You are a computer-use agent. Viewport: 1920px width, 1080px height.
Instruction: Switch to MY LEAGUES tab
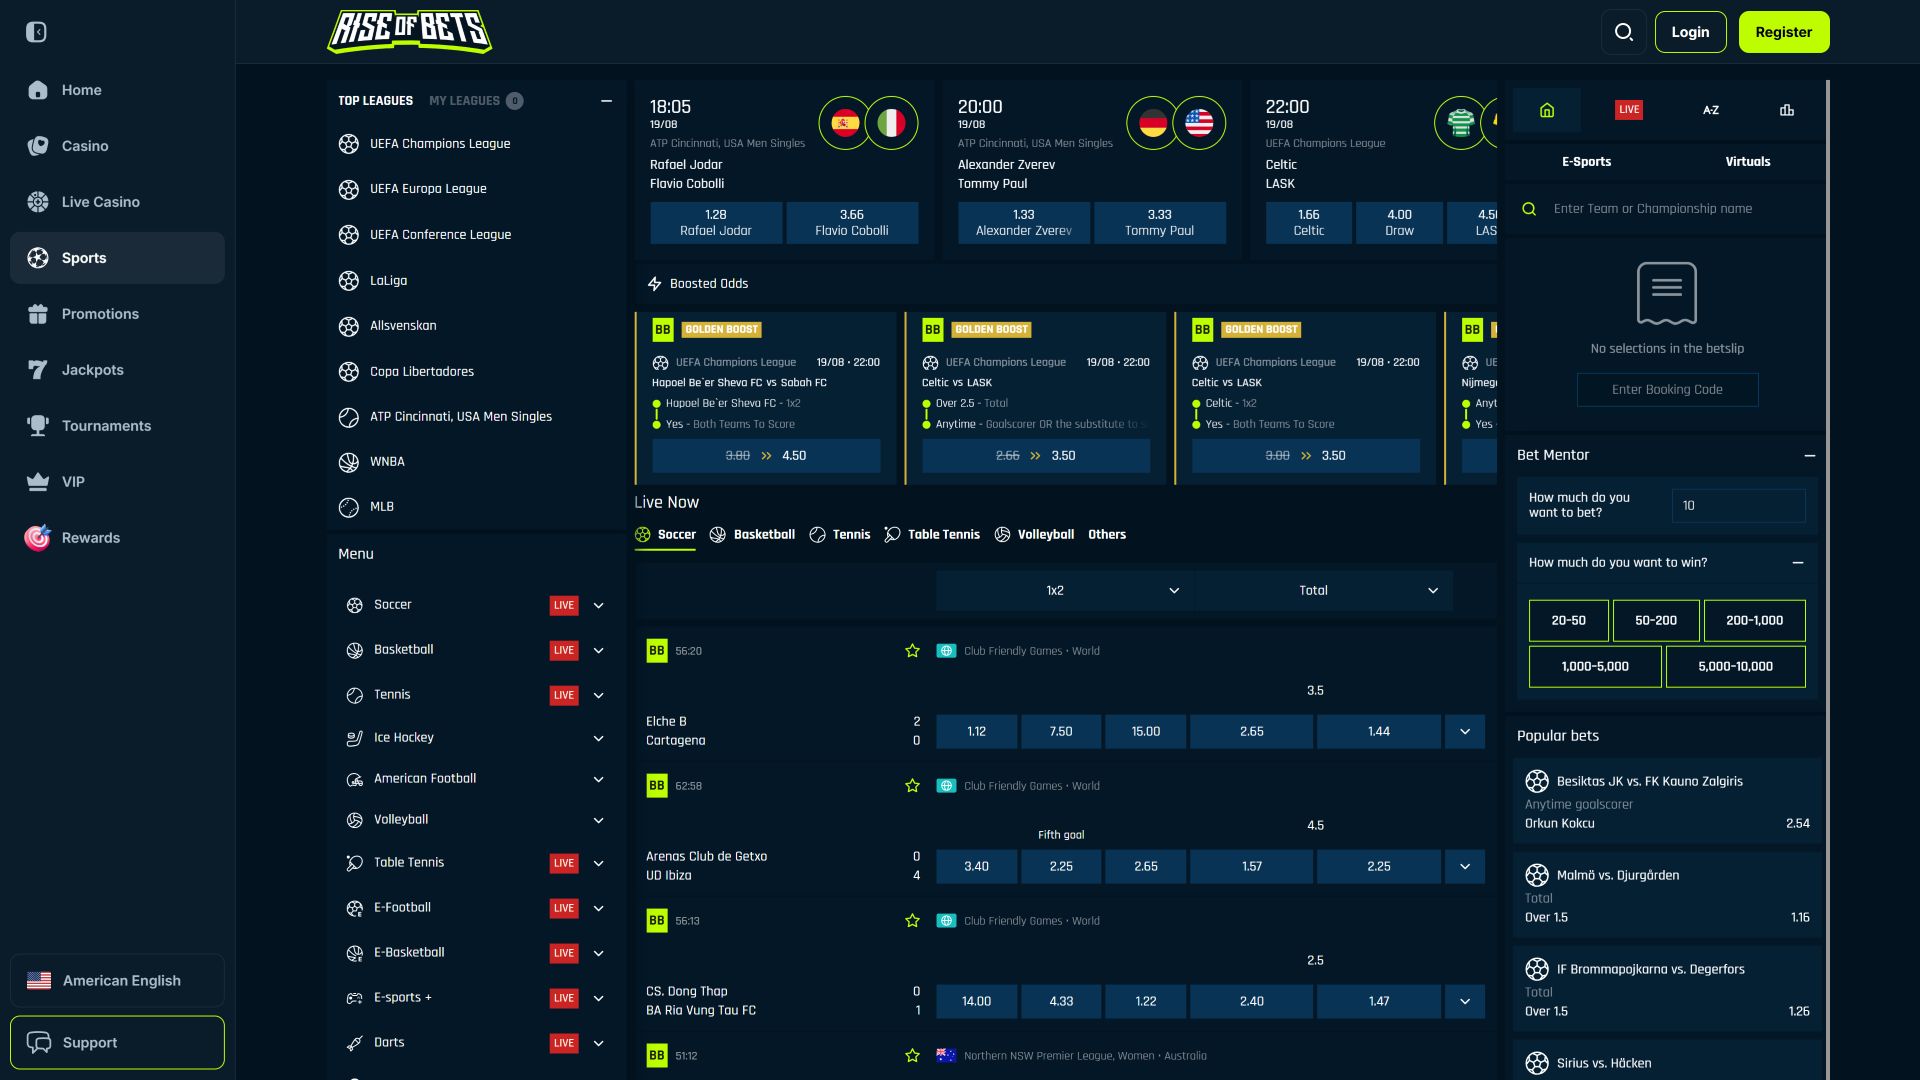pyautogui.click(x=475, y=101)
